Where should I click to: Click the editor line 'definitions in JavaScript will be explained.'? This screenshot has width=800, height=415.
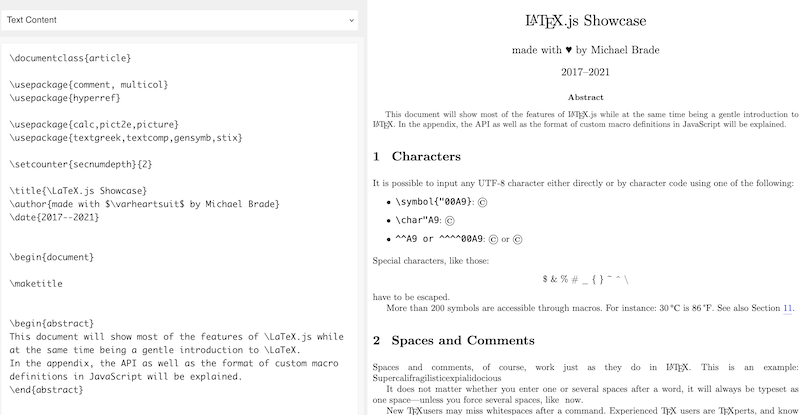coord(126,377)
